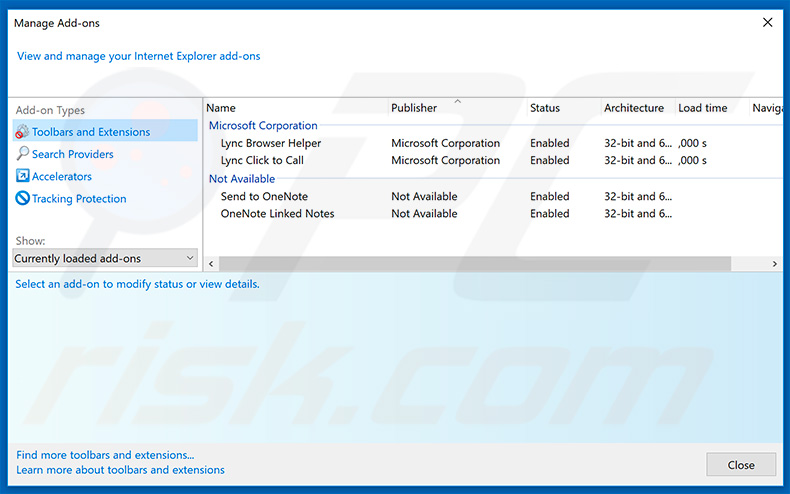Image resolution: width=790 pixels, height=494 pixels.
Task: Select the OneNote Linked Notes add-on
Action: tap(277, 214)
